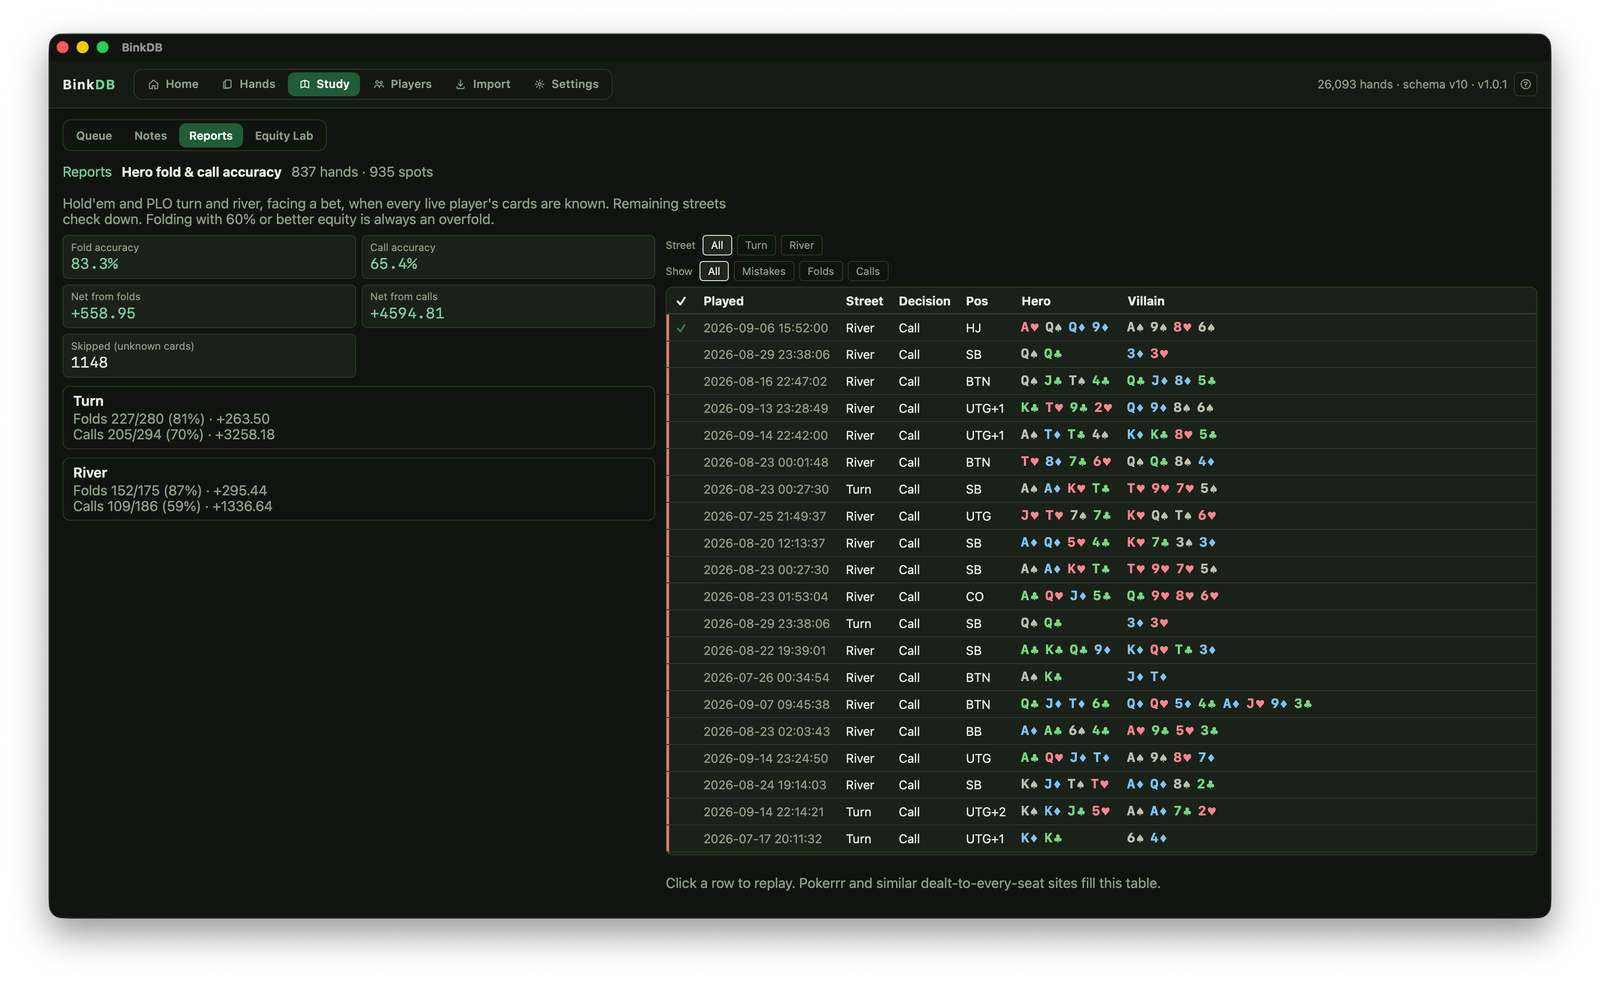Screen dimensions: 1600x983
Task: Replay the 2026-09-14 22:42:00 hand
Action: (1101, 436)
